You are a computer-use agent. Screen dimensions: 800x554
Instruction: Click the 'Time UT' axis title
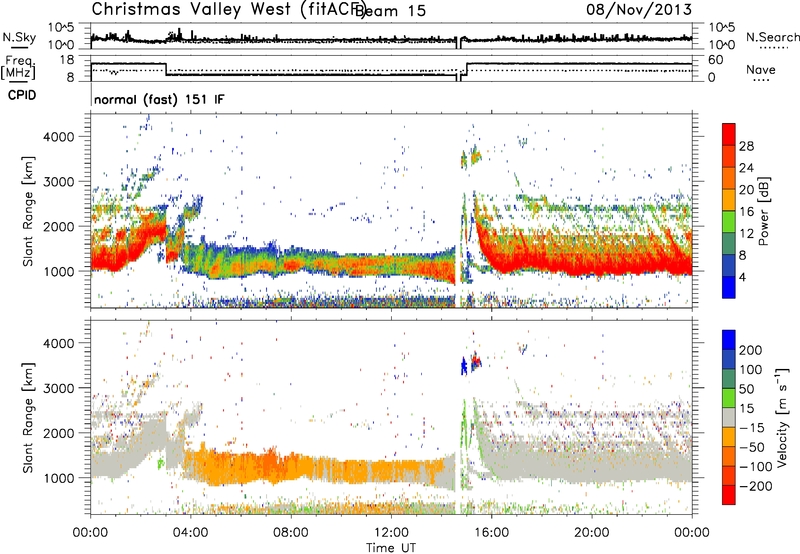[391, 547]
